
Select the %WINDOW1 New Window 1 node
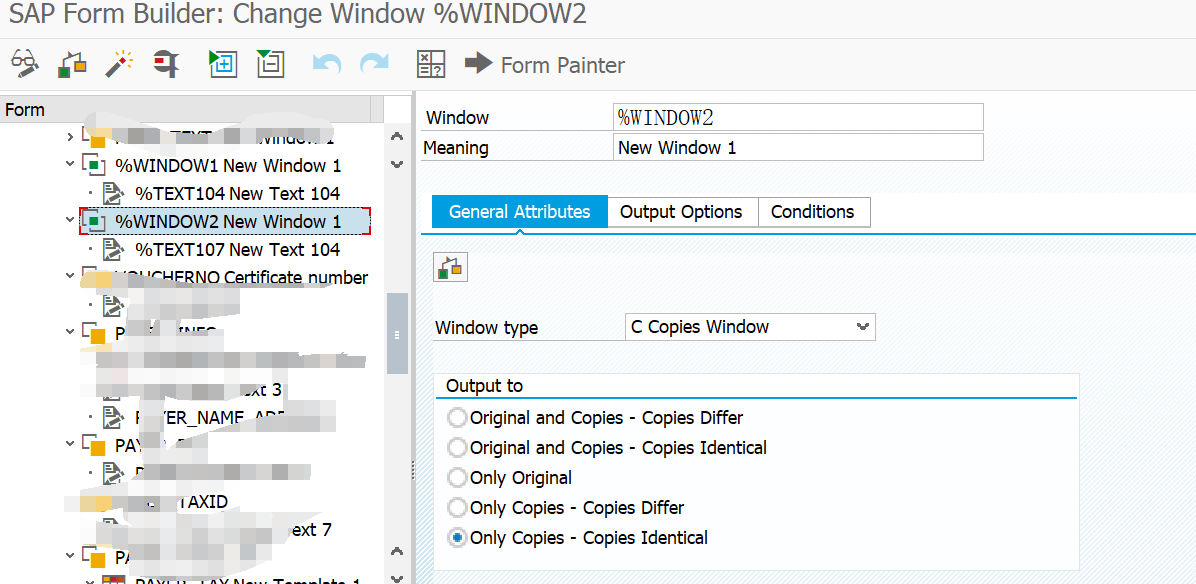(228, 165)
